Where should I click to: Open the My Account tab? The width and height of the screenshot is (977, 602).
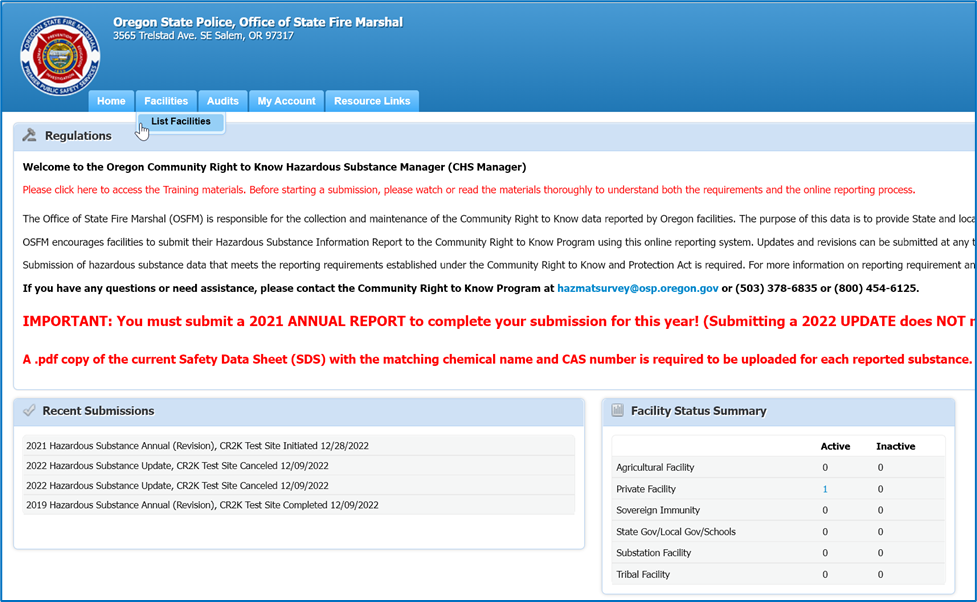click(287, 101)
